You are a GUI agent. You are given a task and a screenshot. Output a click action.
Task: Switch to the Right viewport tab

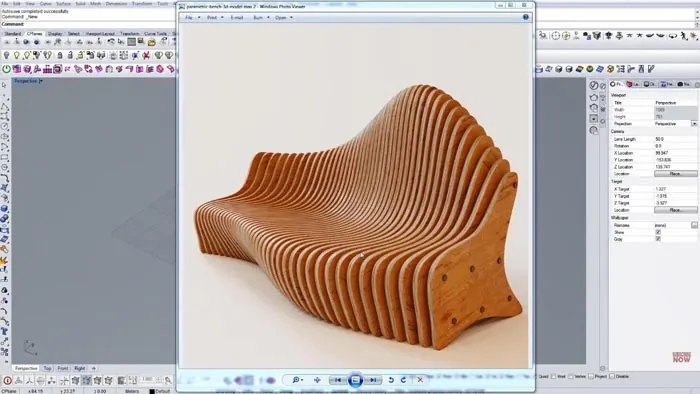click(x=79, y=368)
